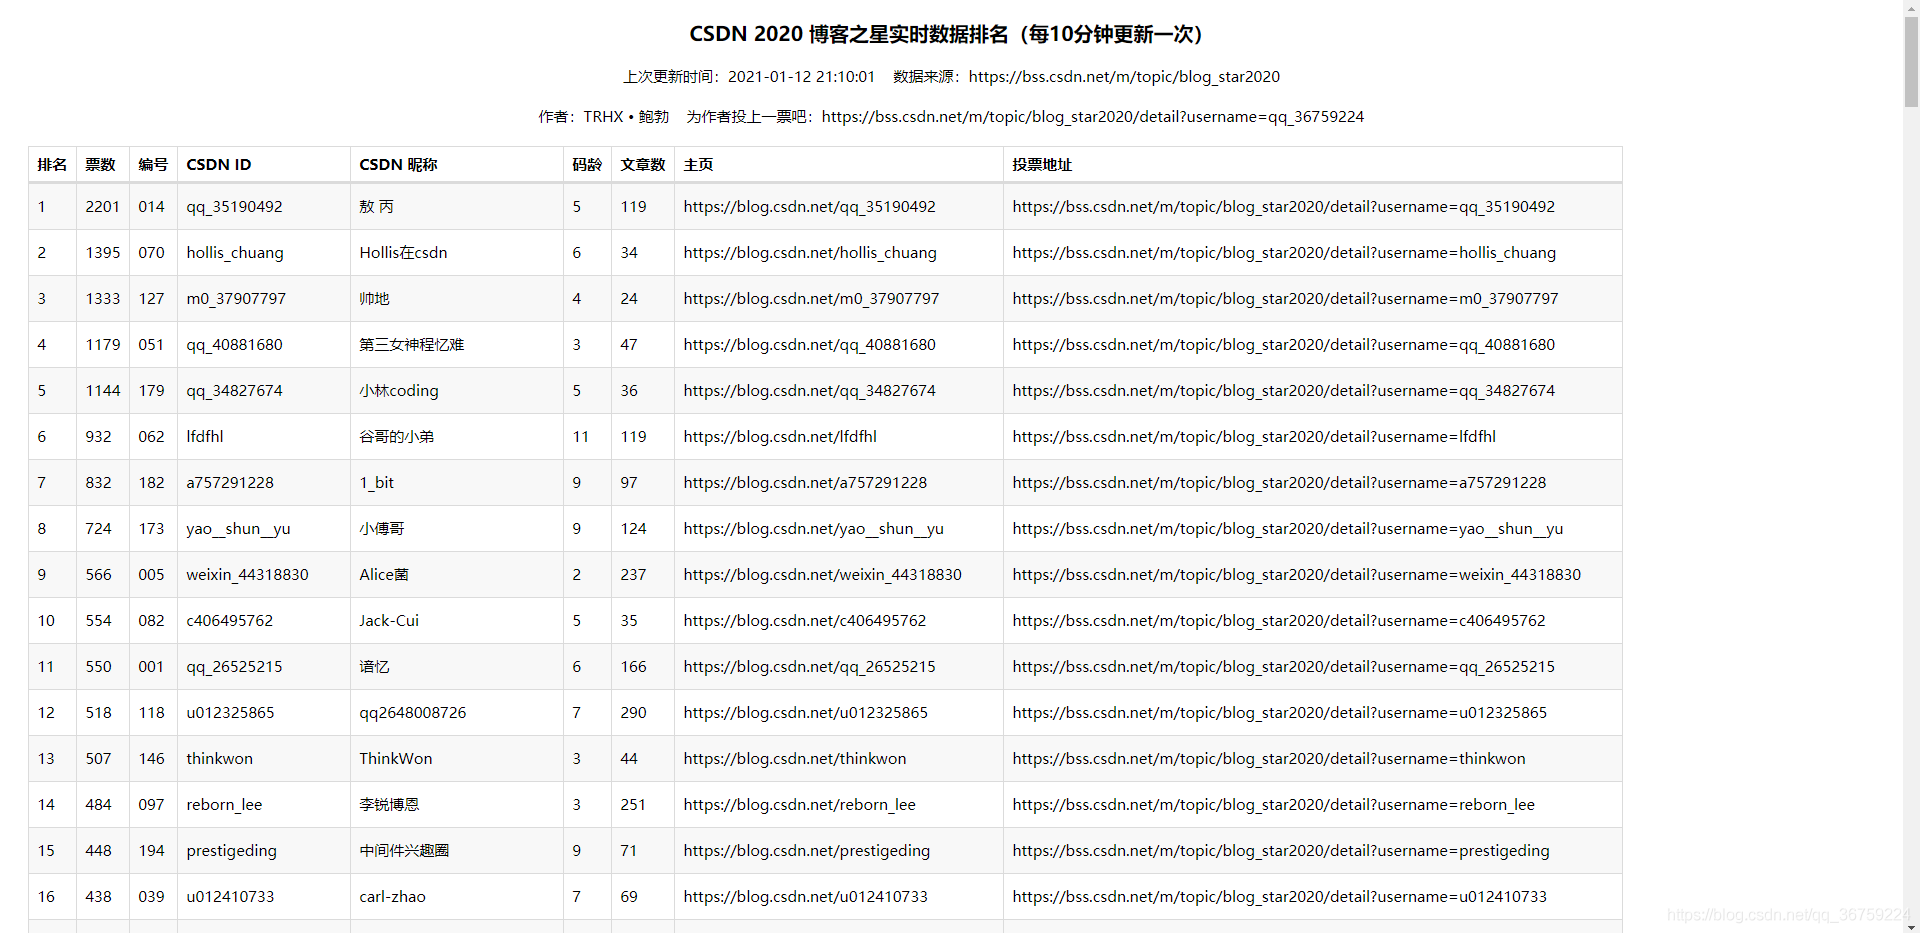Viewport: 1920px width, 933px height.
Task: Select the nickname "Jack-Cui"
Action: click(389, 621)
